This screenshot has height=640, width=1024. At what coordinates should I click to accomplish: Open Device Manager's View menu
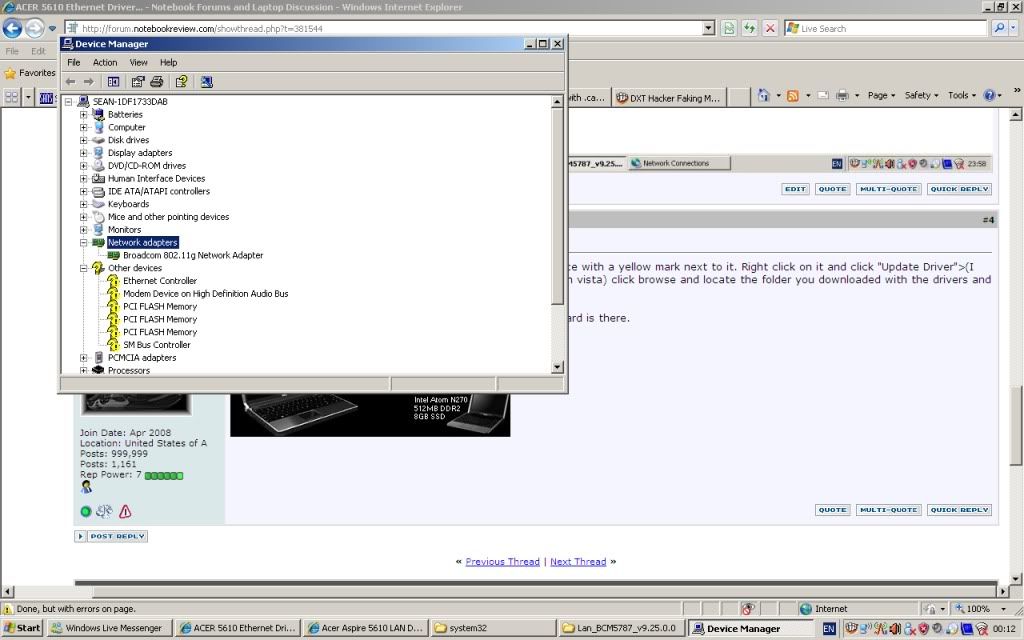coord(138,63)
